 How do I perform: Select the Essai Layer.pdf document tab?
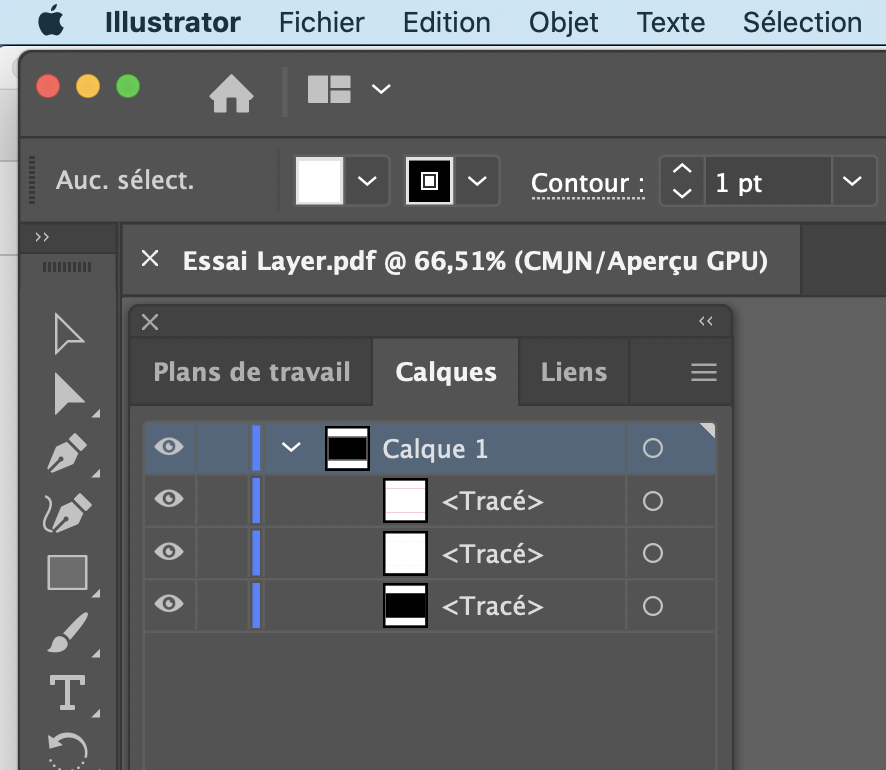[x=475, y=261]
